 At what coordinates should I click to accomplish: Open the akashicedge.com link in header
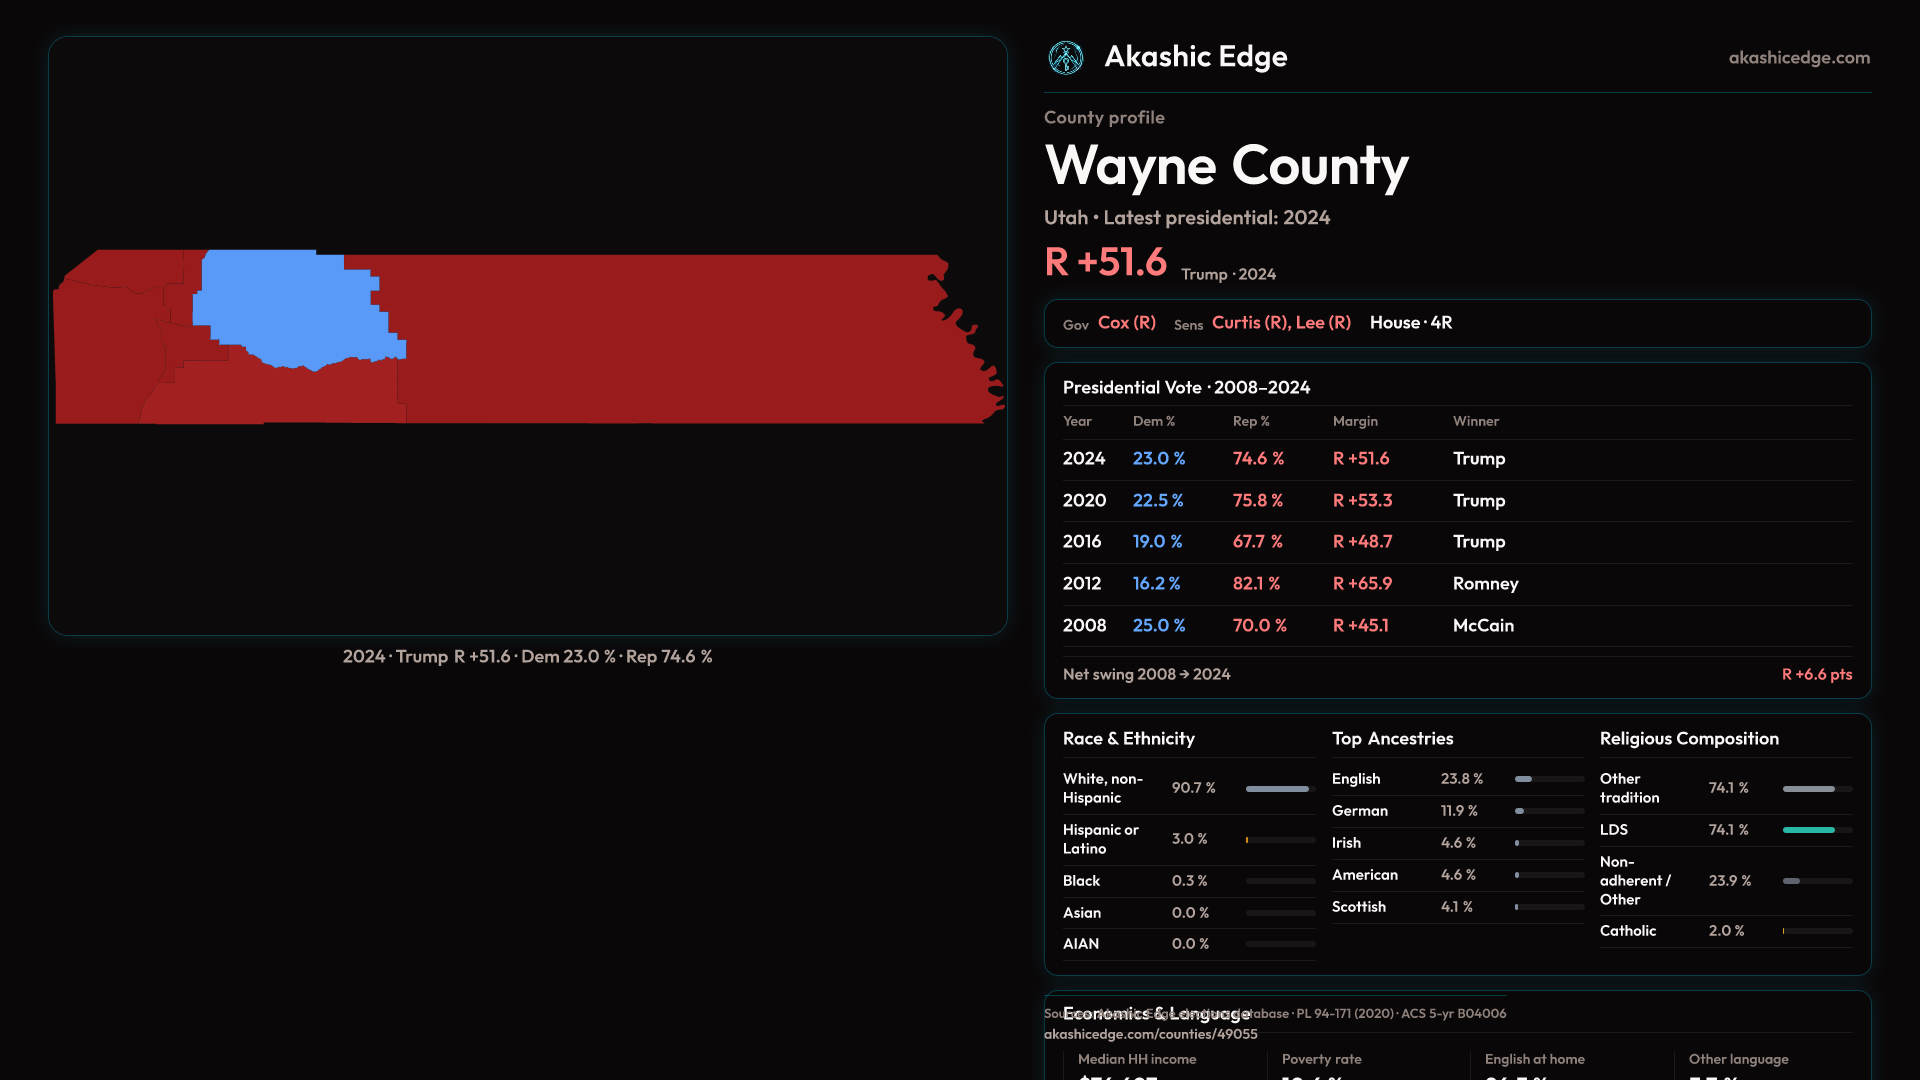point(1798,58)
